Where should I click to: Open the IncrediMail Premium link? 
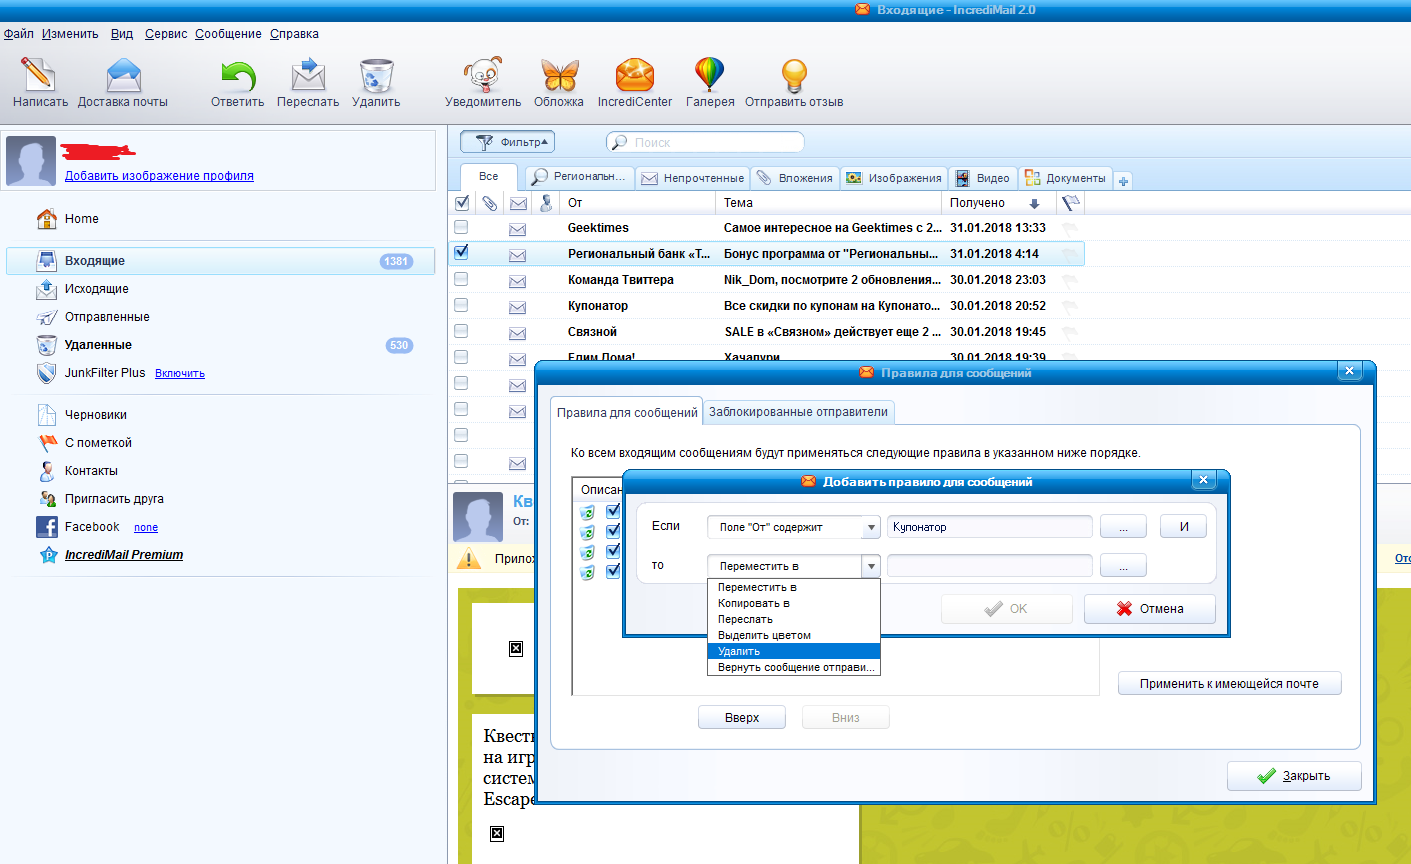point(124,555)
